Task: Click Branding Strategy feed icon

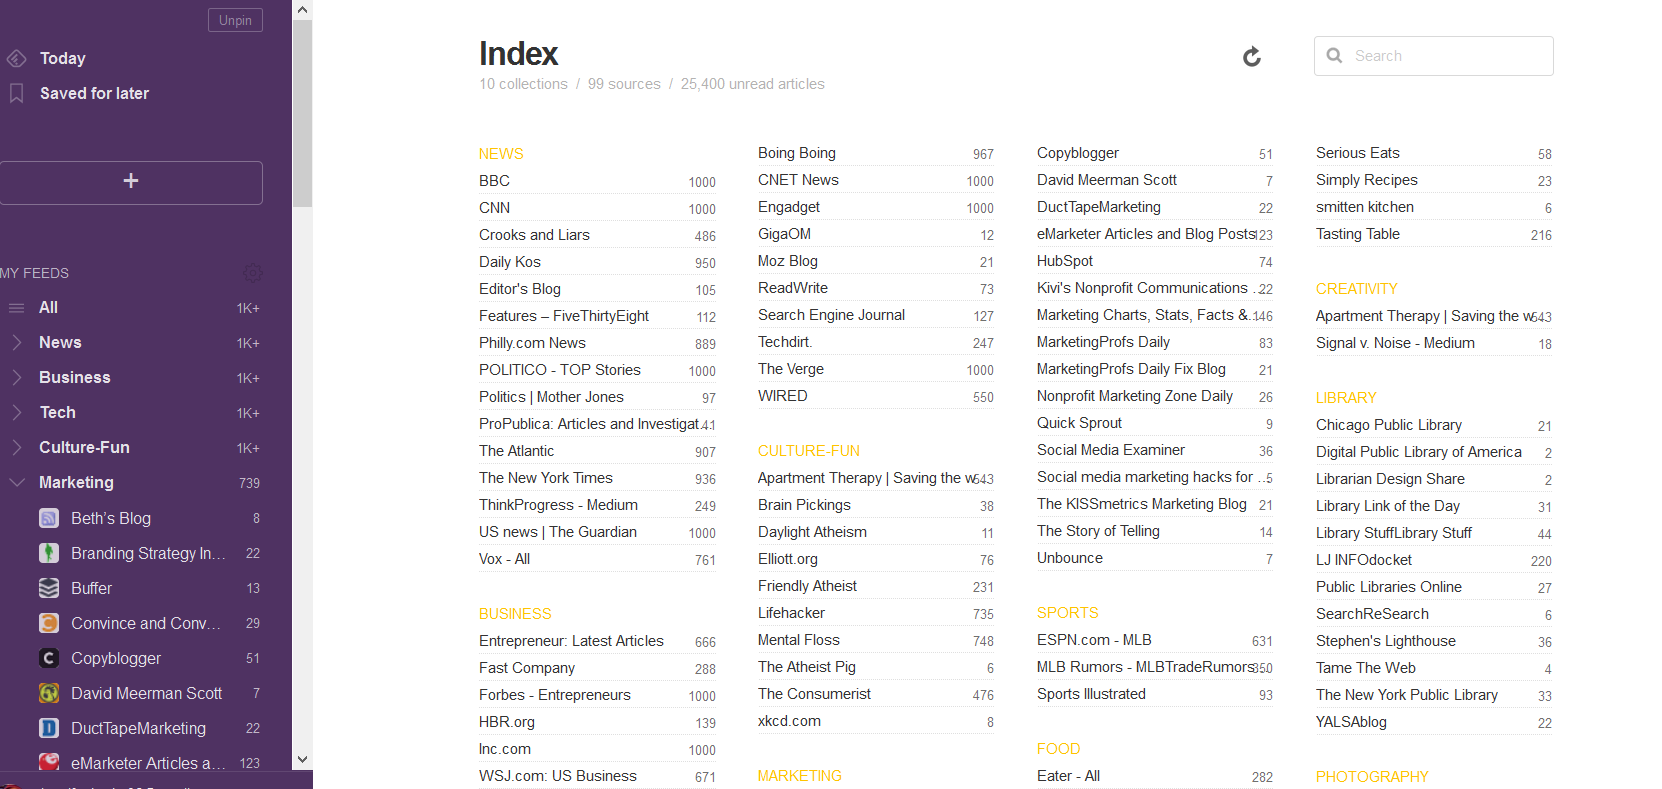Action: (48, 553)
